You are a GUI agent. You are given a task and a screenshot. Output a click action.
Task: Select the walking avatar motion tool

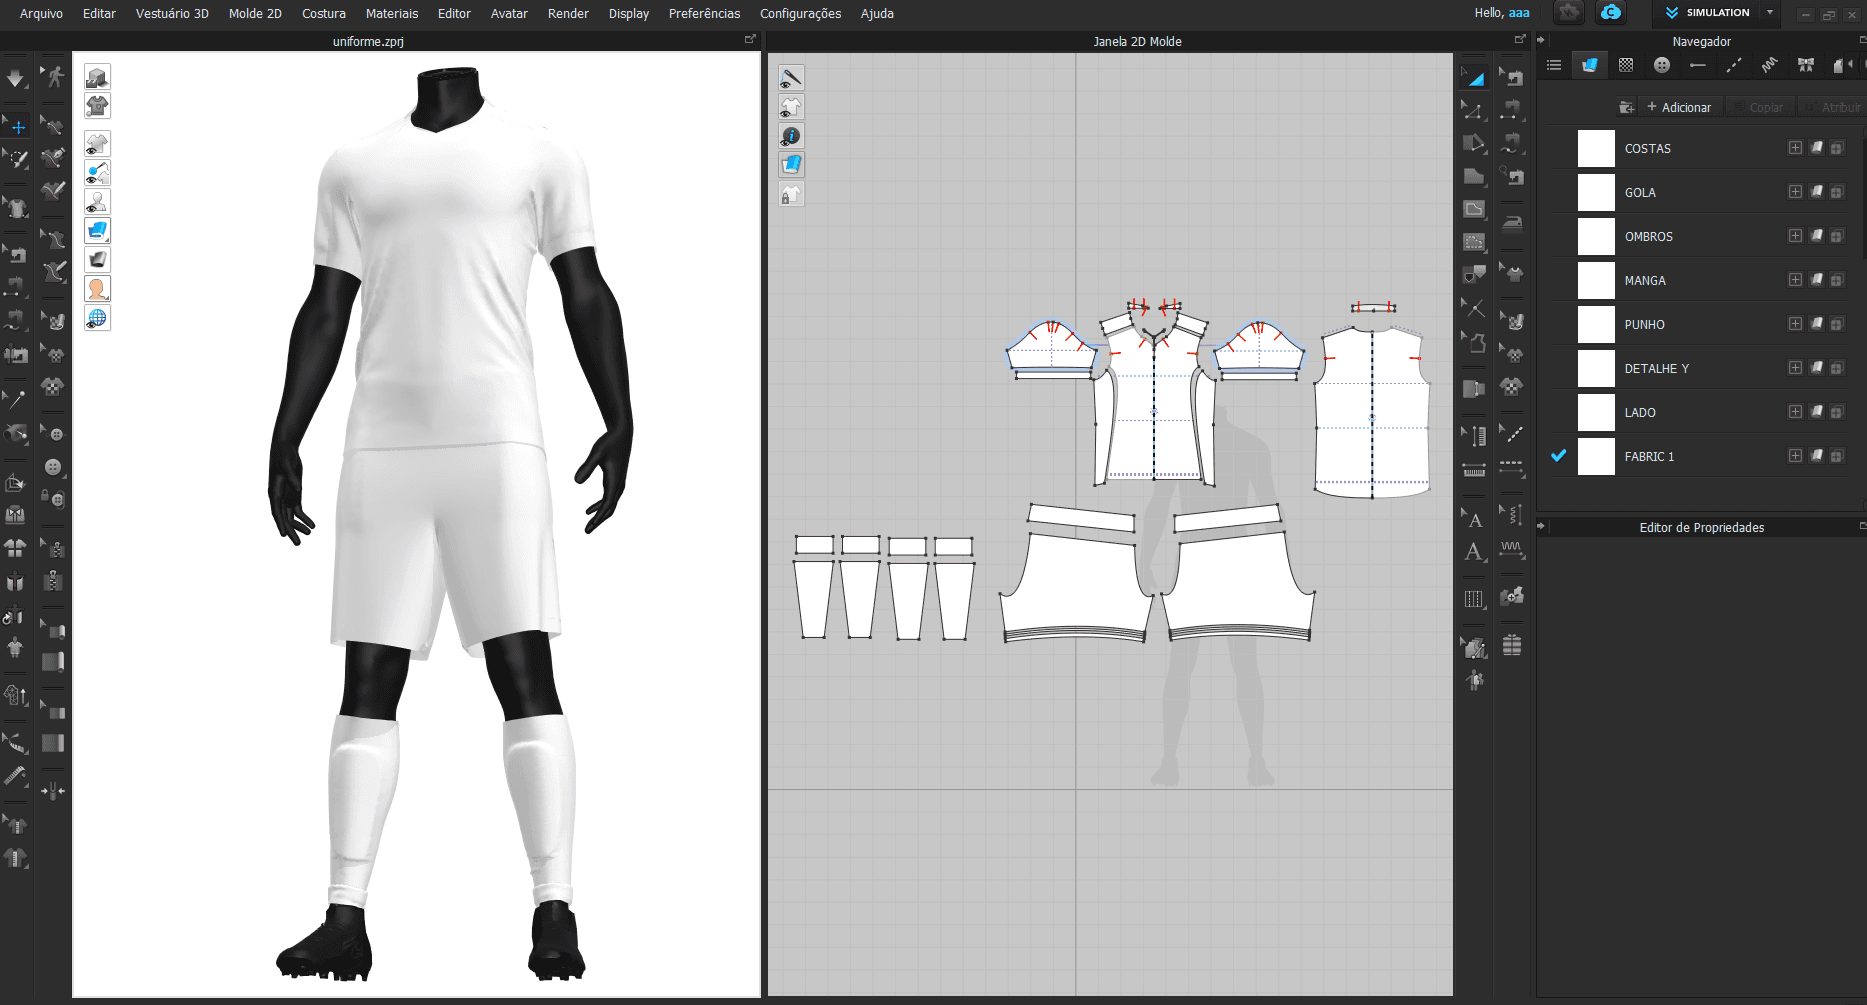(x=54, y=76)
